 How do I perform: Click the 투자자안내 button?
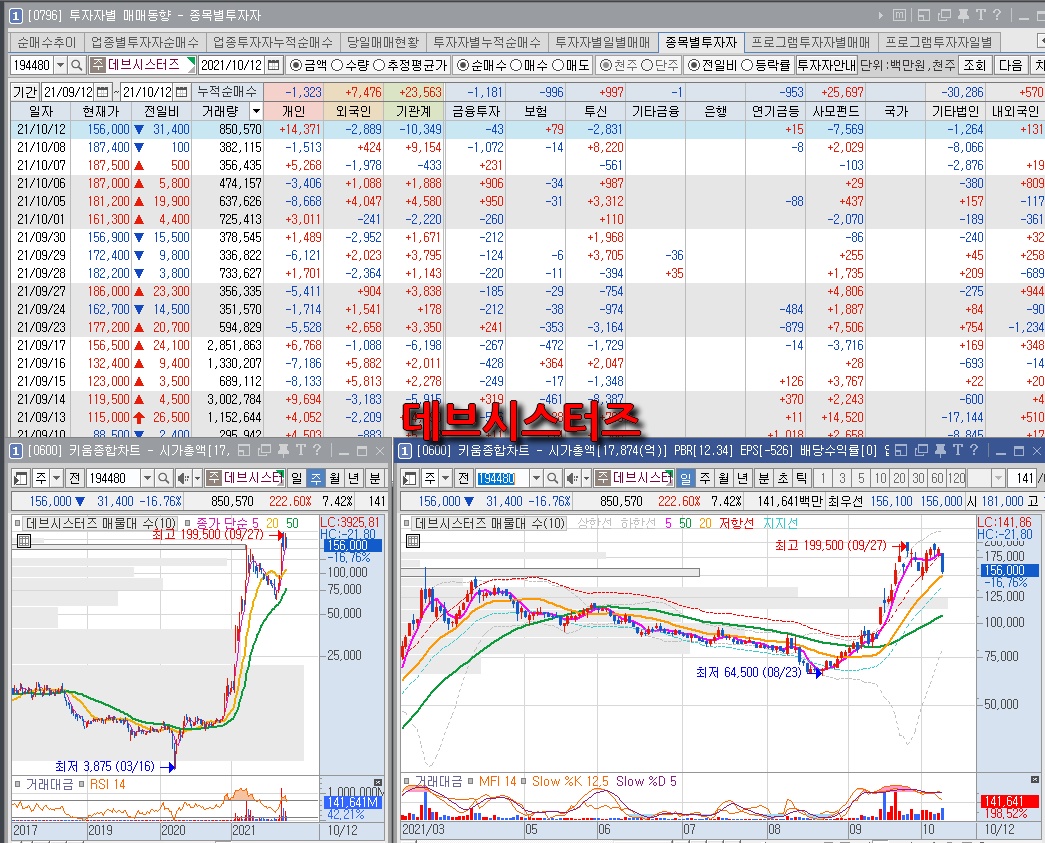pos(826,65)
